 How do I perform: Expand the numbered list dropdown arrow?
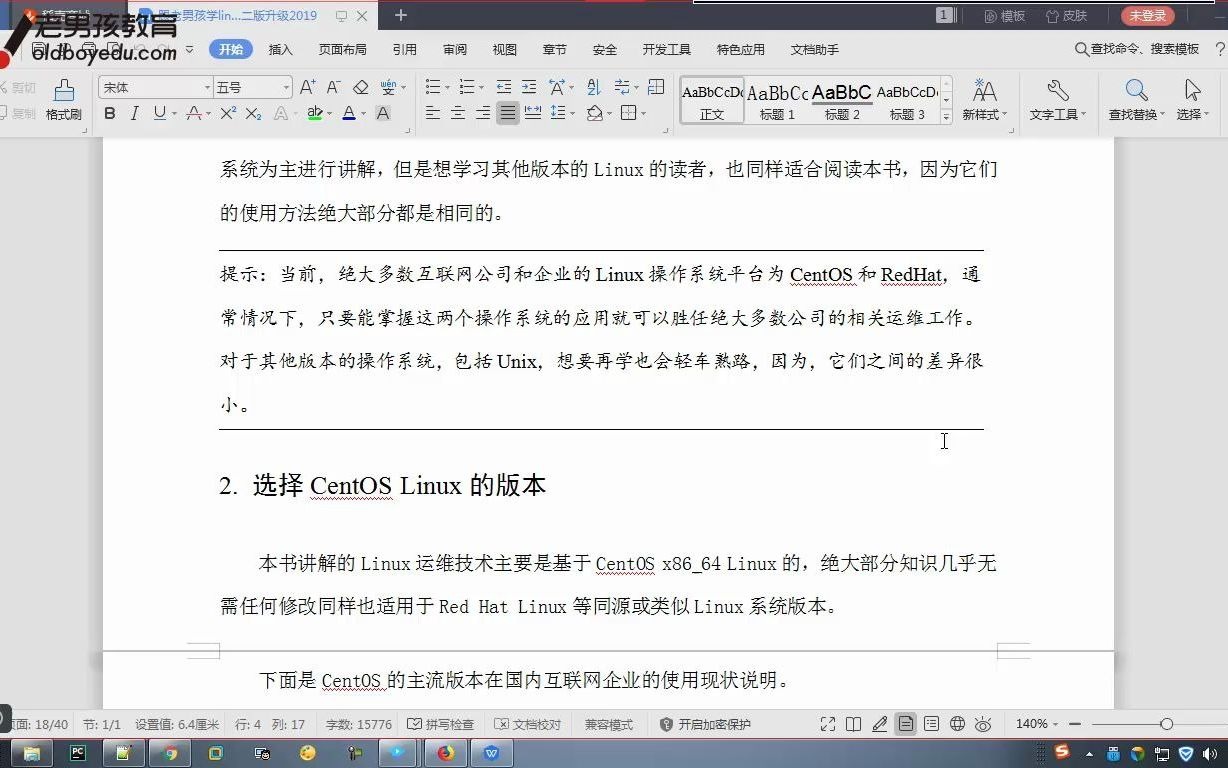tap(481, 87)
